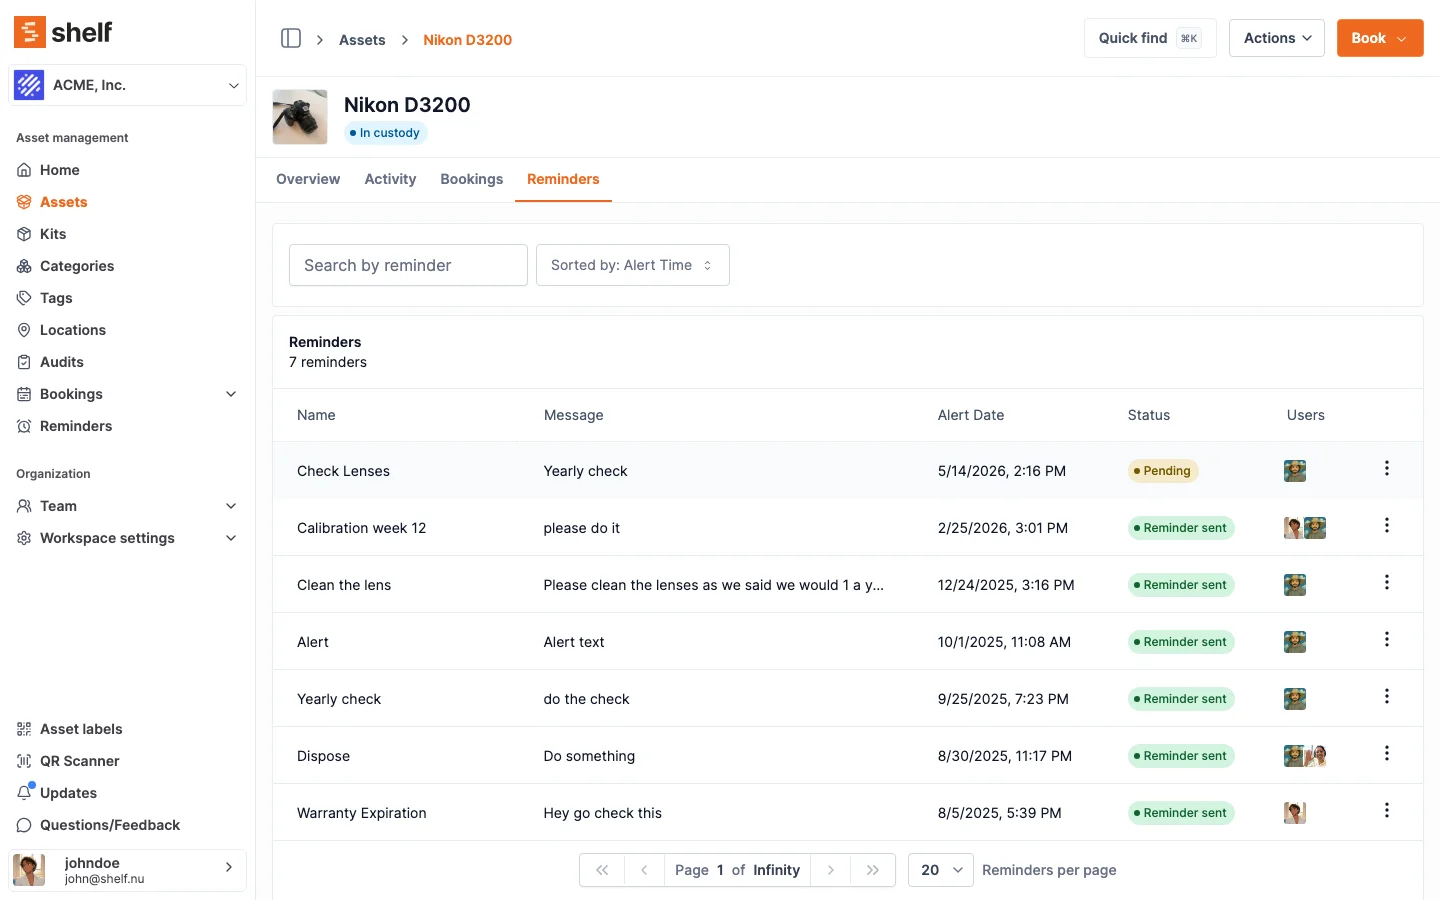This screenshot has height=900, width=1440.
Task: Open Updates bell notification item
Action: pos(68,793)
